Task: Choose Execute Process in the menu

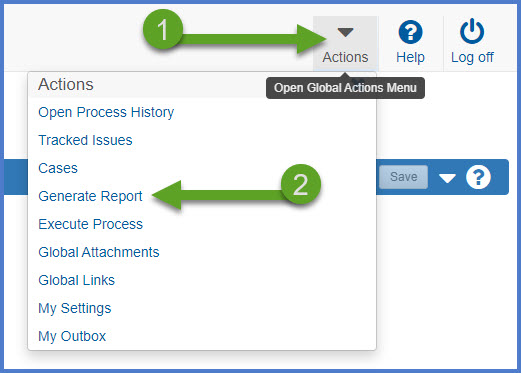Action: [x=90, y=224]
